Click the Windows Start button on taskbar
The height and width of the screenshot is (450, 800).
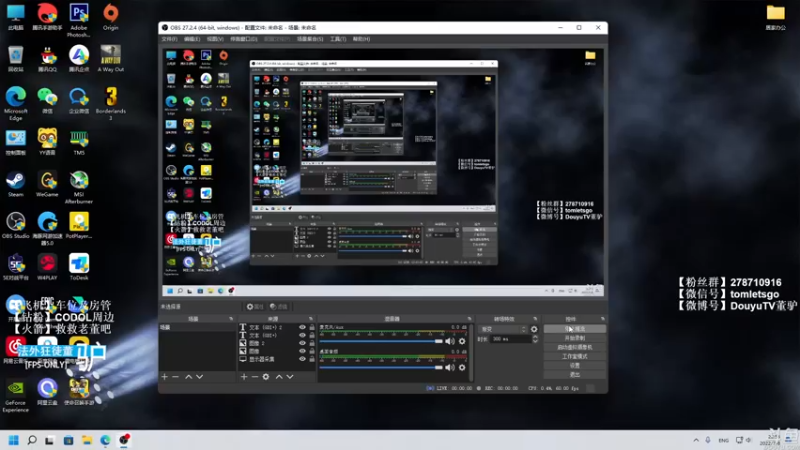(14, 440)
